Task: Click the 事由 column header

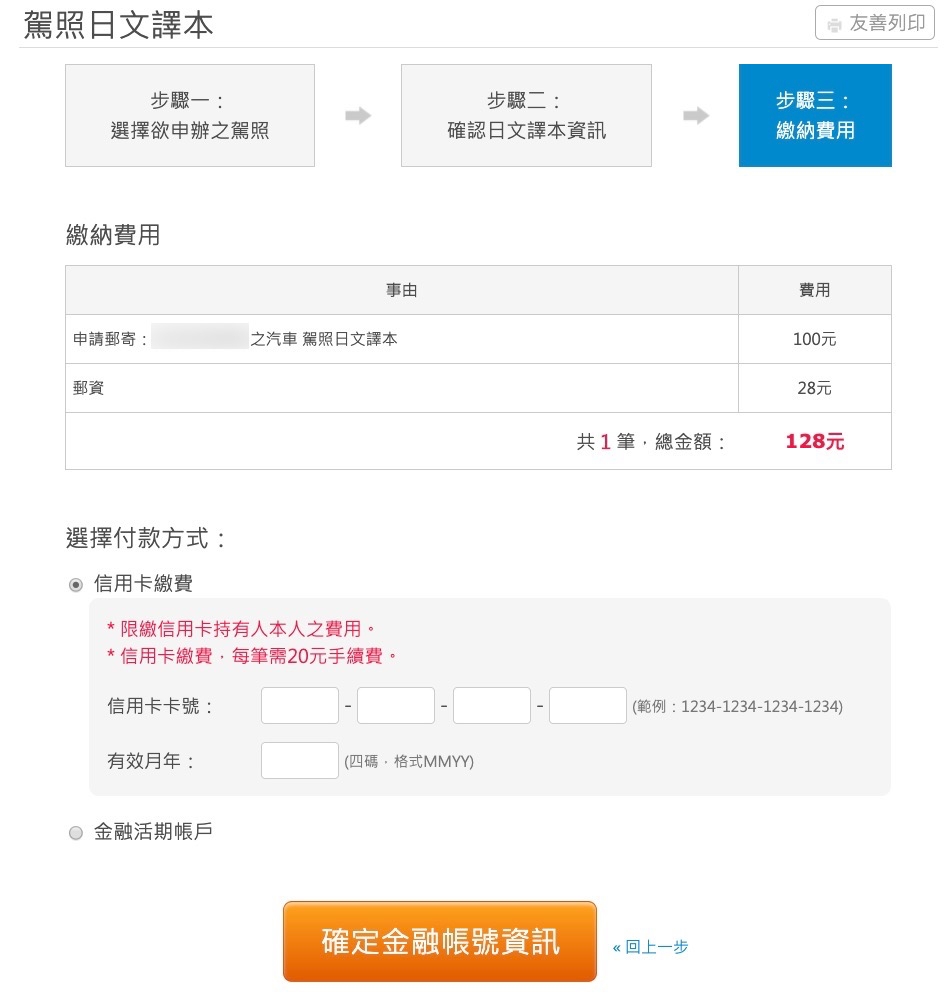Action: (x=402, y=291)
